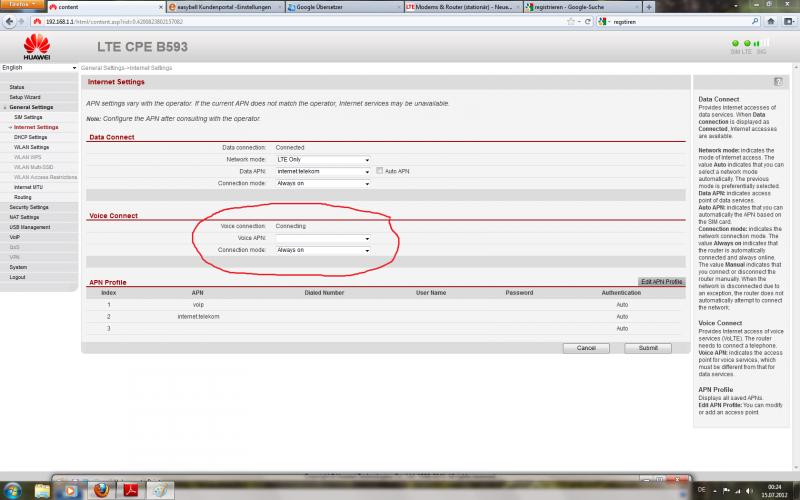Open the help icon above Data Connect help
This screenshot has width=800, height=500.
778,82
